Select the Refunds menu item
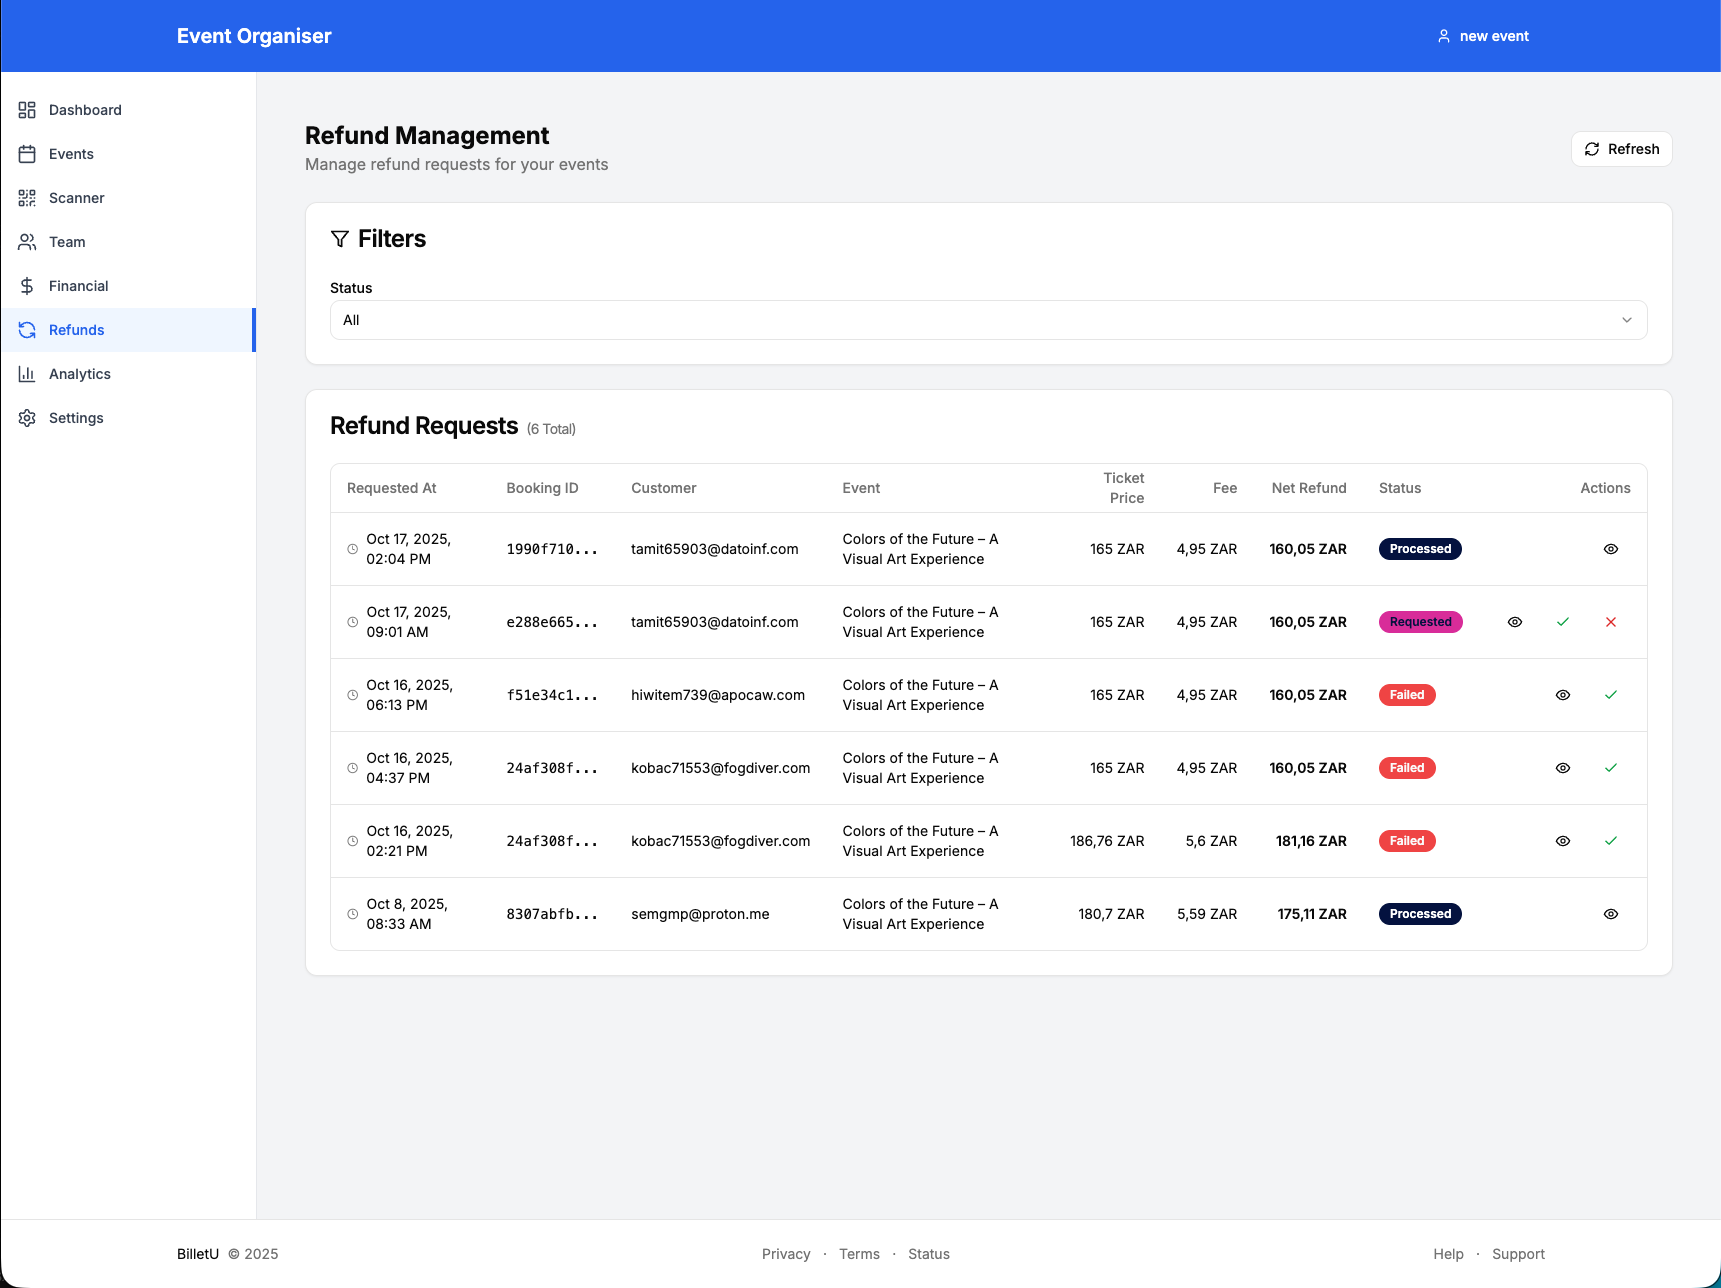 click(128, 330)
